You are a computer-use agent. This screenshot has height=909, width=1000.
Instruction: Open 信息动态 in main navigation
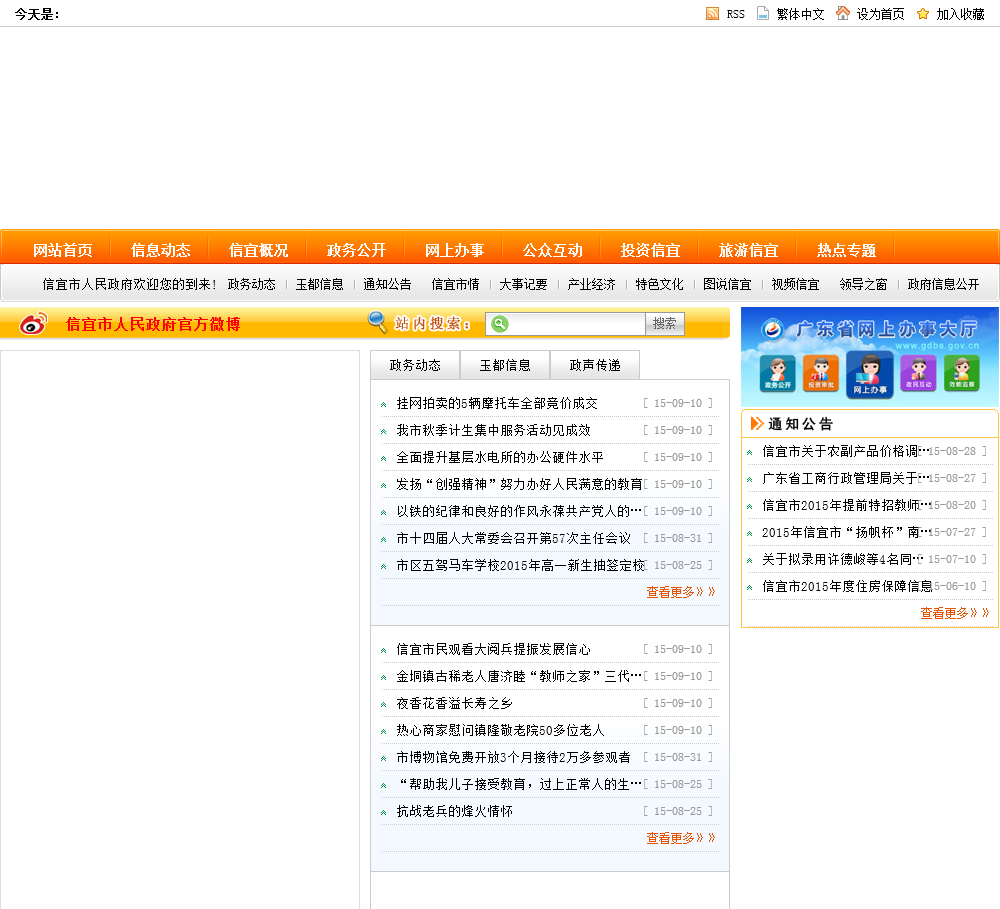click(x=161, y=250)
